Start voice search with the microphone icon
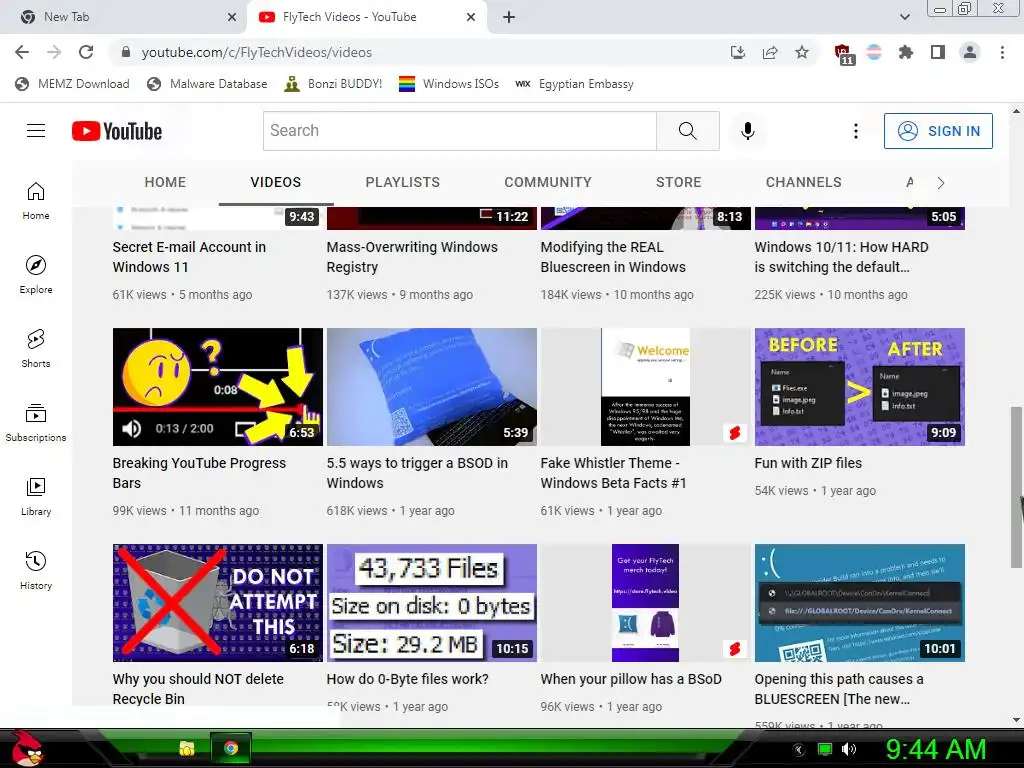 (748, 131)
